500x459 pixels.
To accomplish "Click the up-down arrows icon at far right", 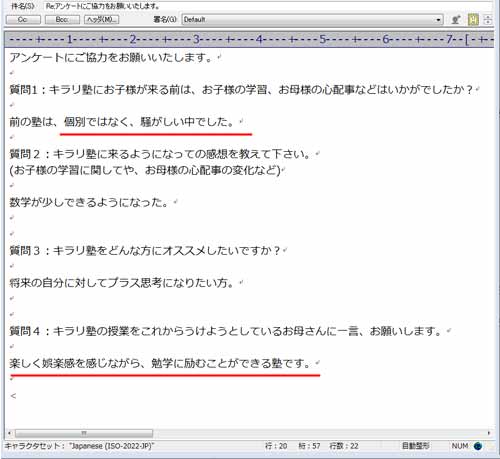I will 488,20.
